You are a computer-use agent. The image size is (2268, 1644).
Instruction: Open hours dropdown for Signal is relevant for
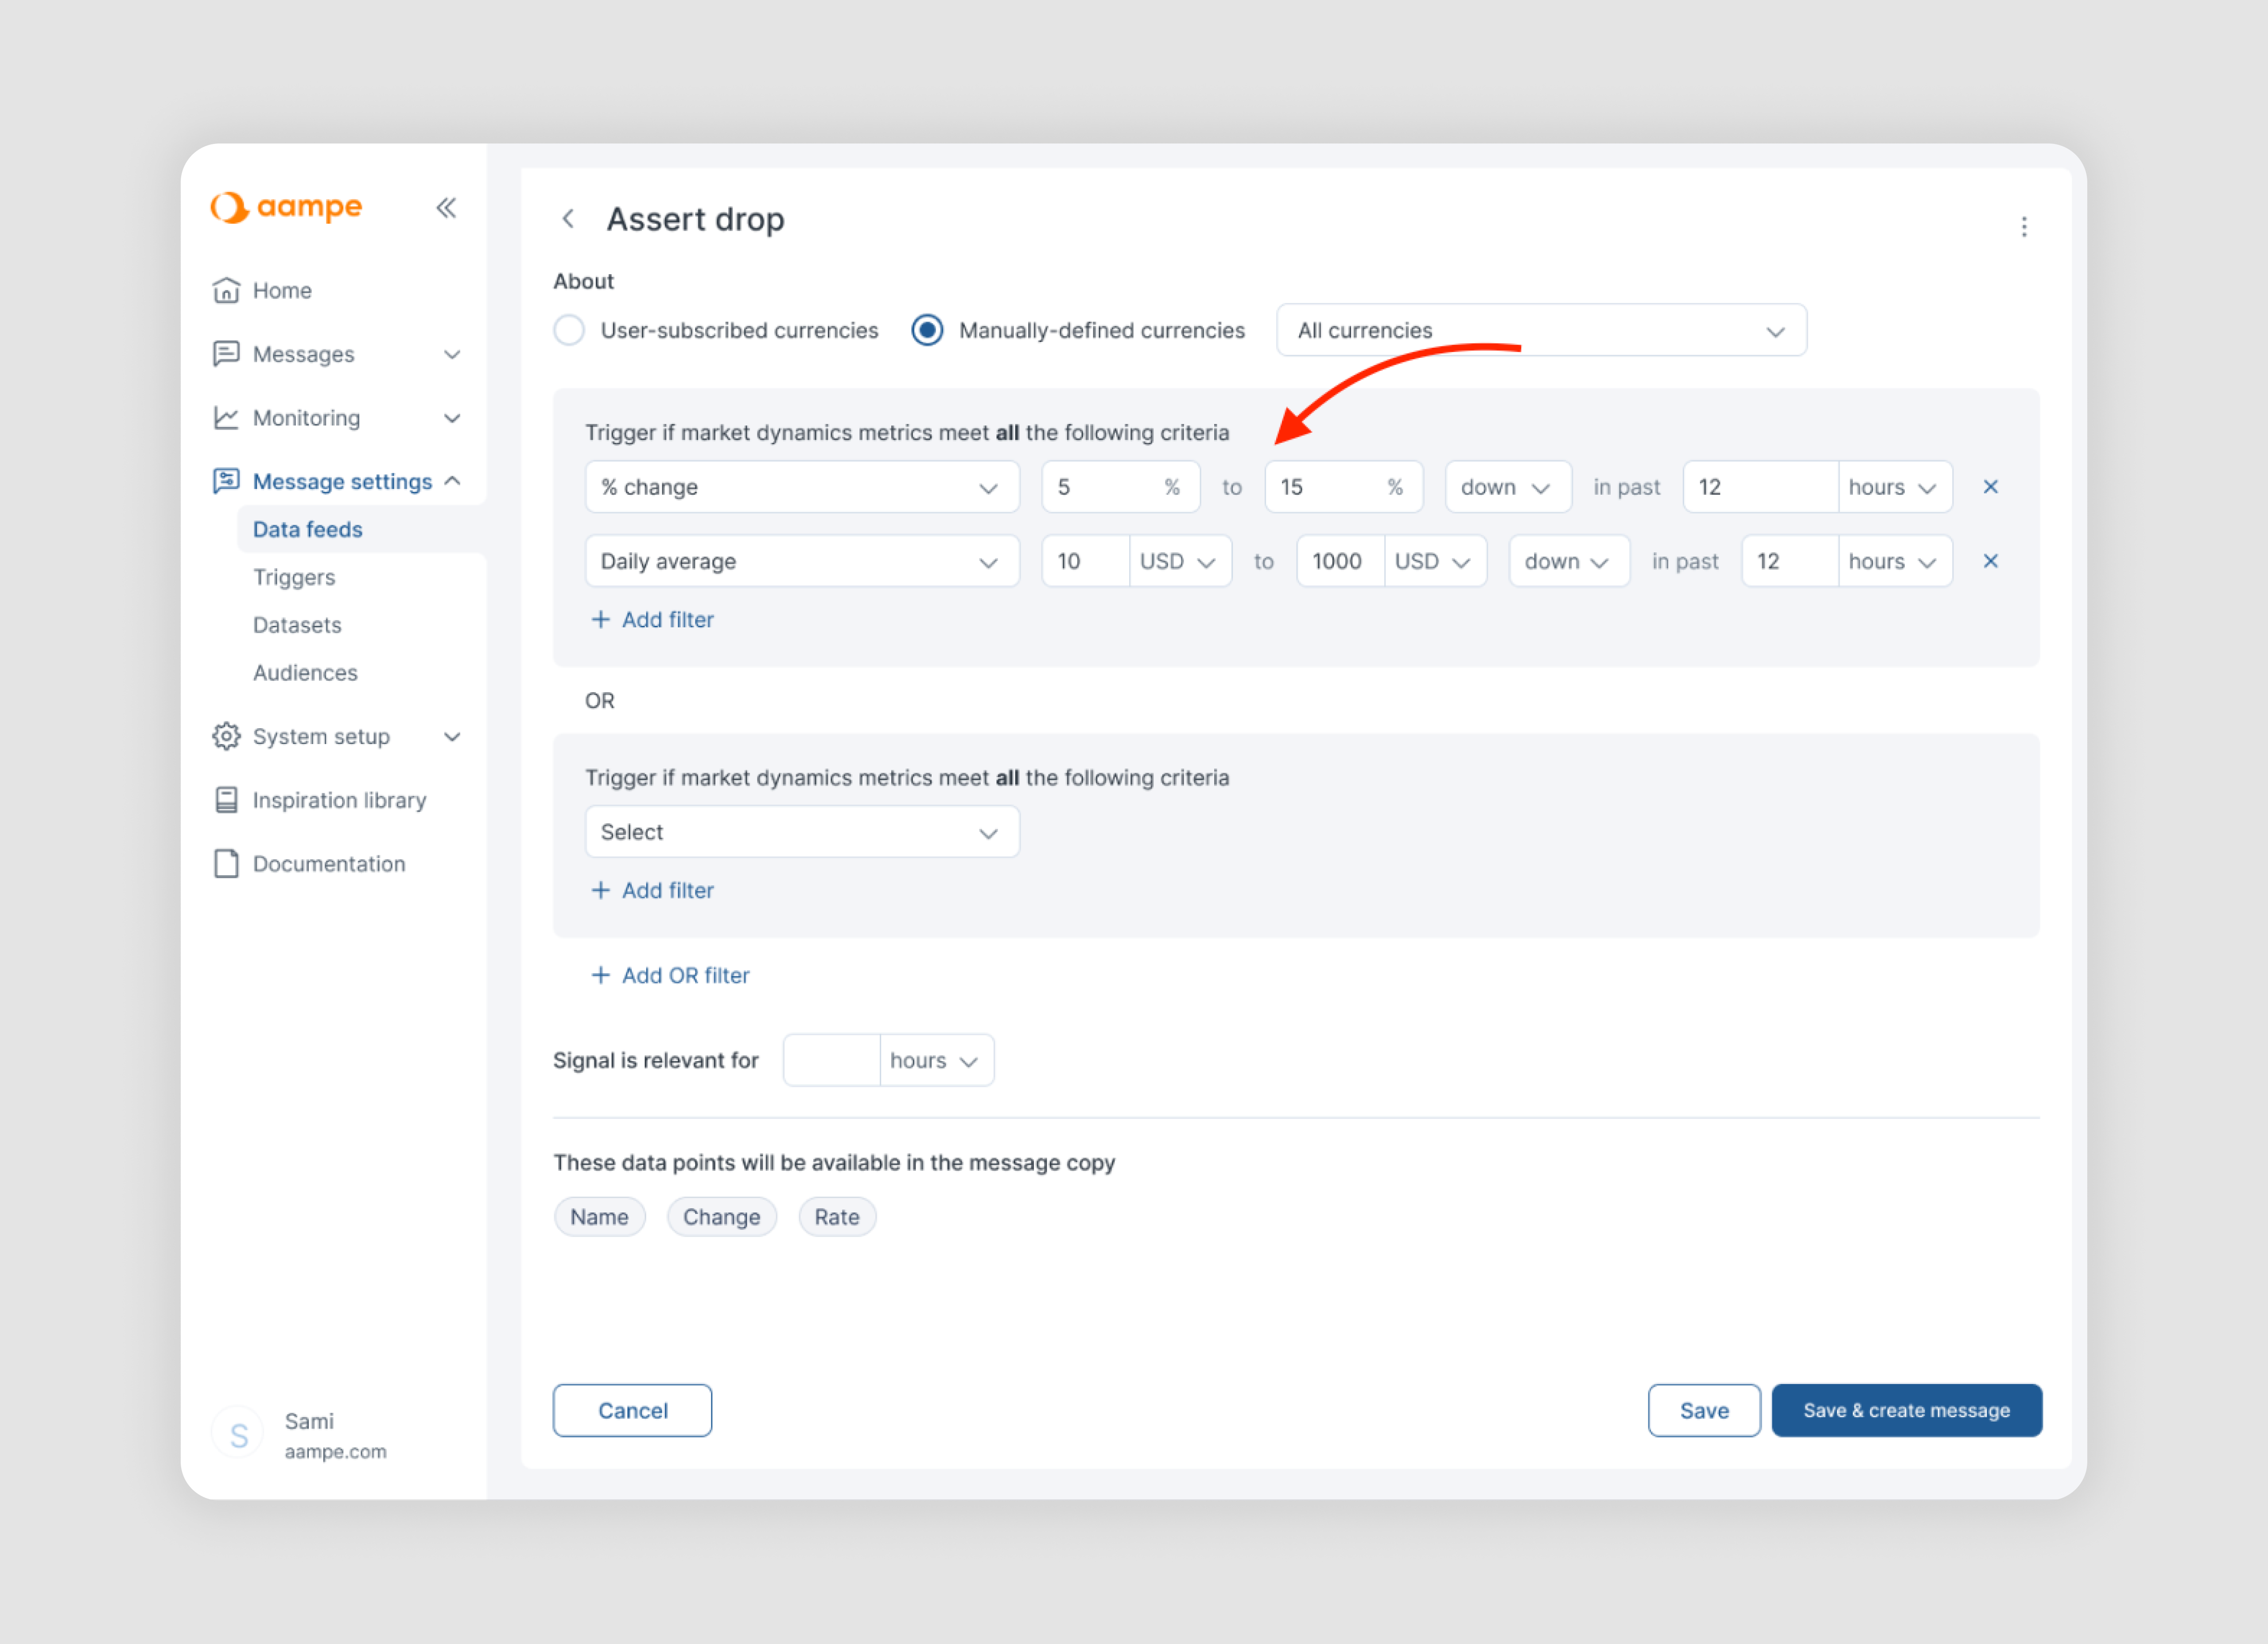pos(936,1060)
